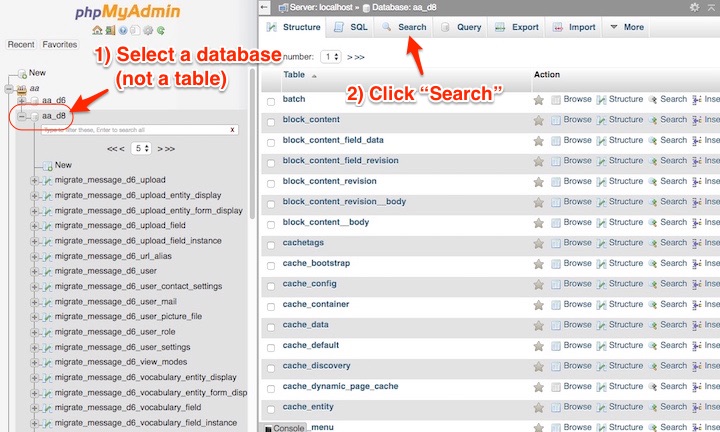Click table icon of migrate_message_d6_upload

click(47, 181)
